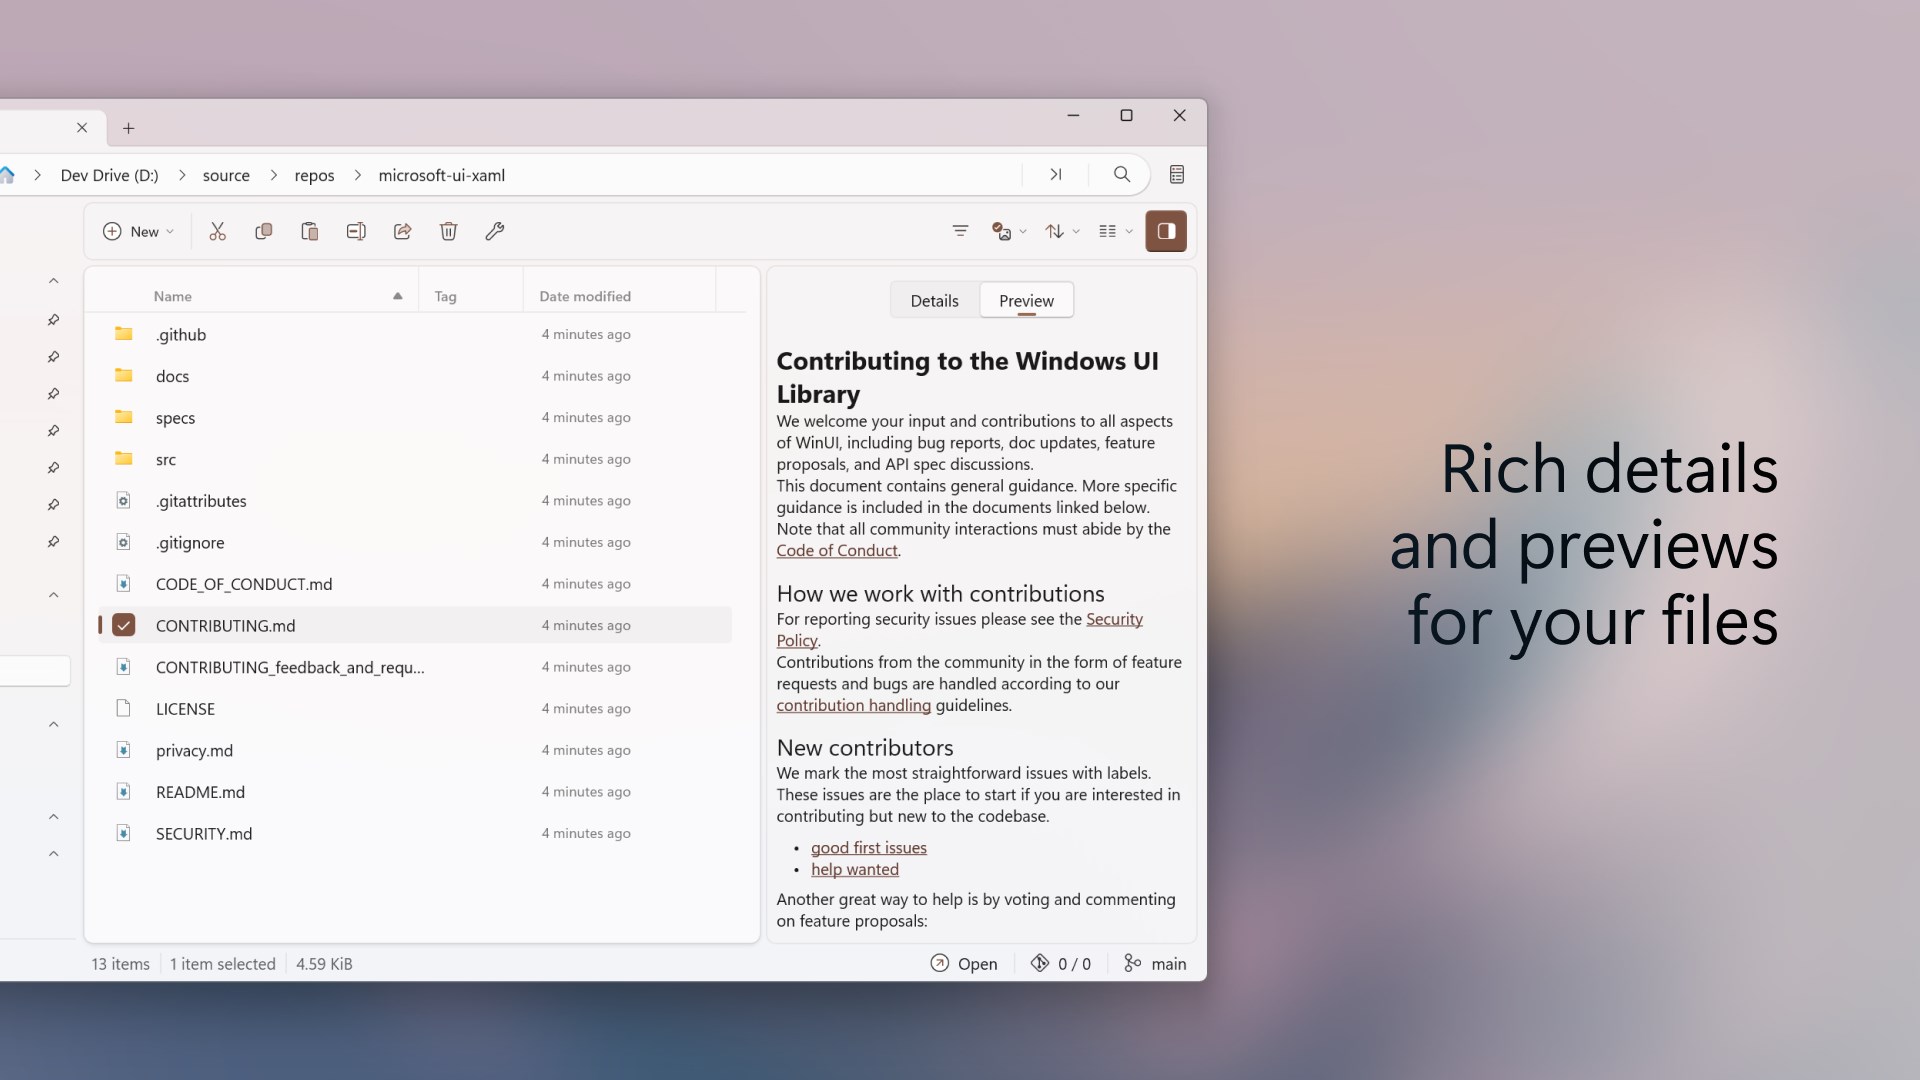Click the Copy icon

pos(263,231)
